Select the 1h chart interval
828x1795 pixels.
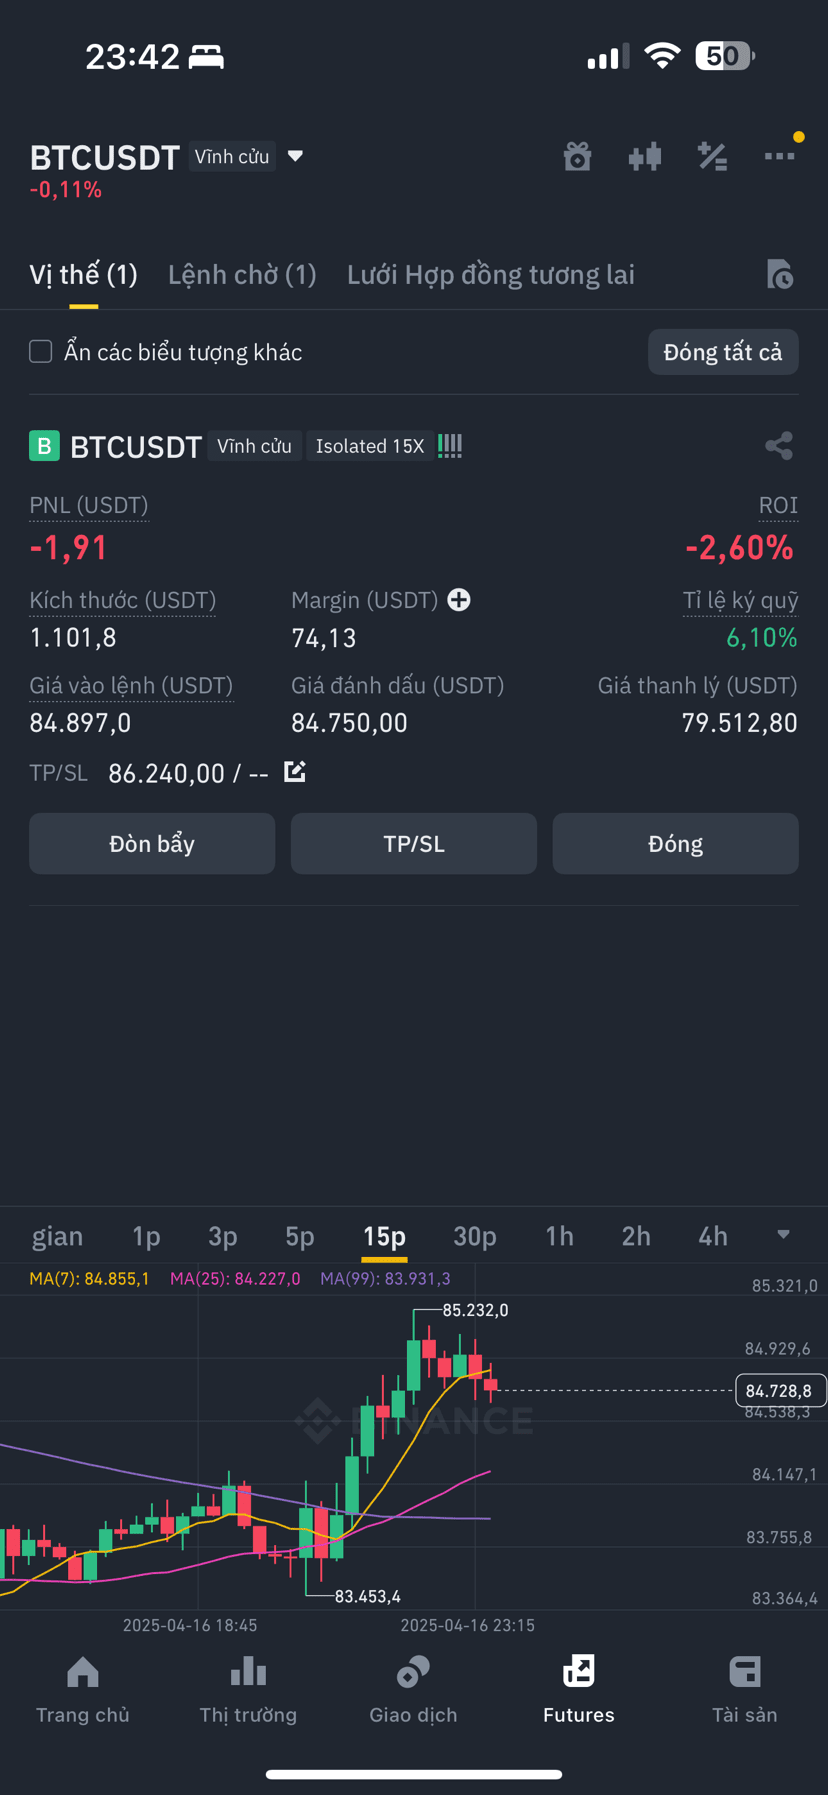click(x=560, y=1237)
